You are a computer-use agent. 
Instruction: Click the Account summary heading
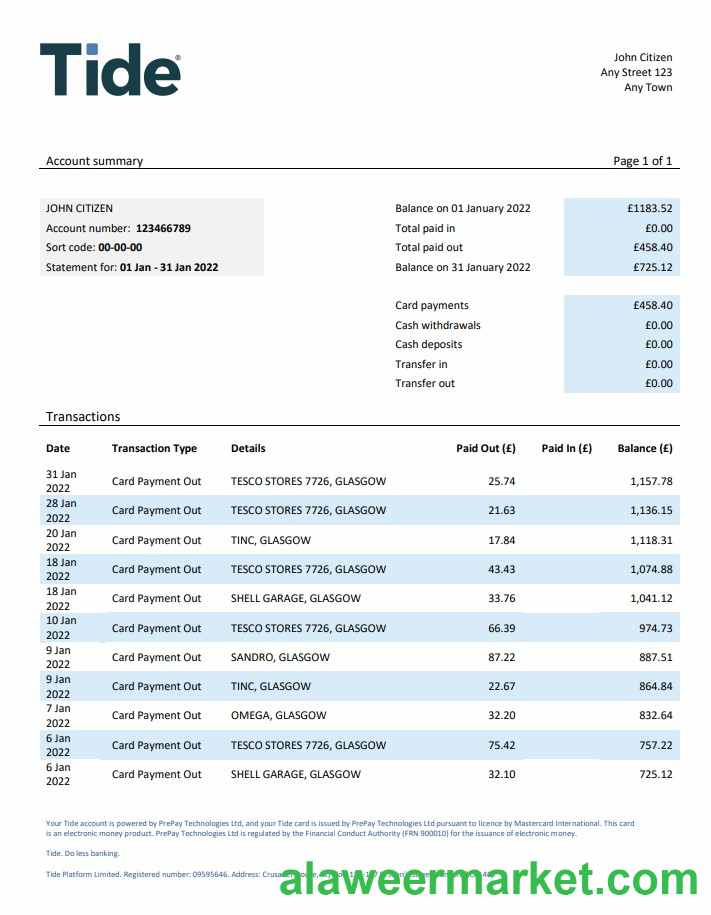[x=94, y=161]
